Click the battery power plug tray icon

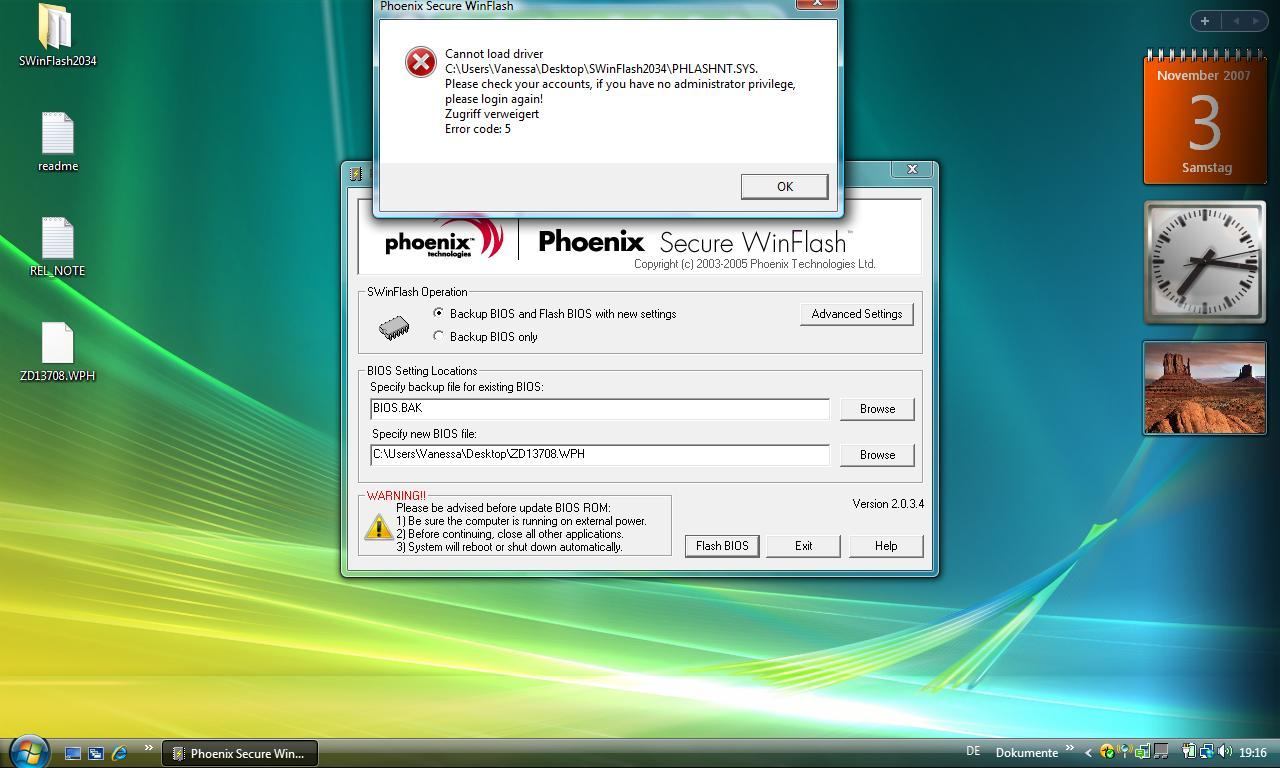[1189, 751]
